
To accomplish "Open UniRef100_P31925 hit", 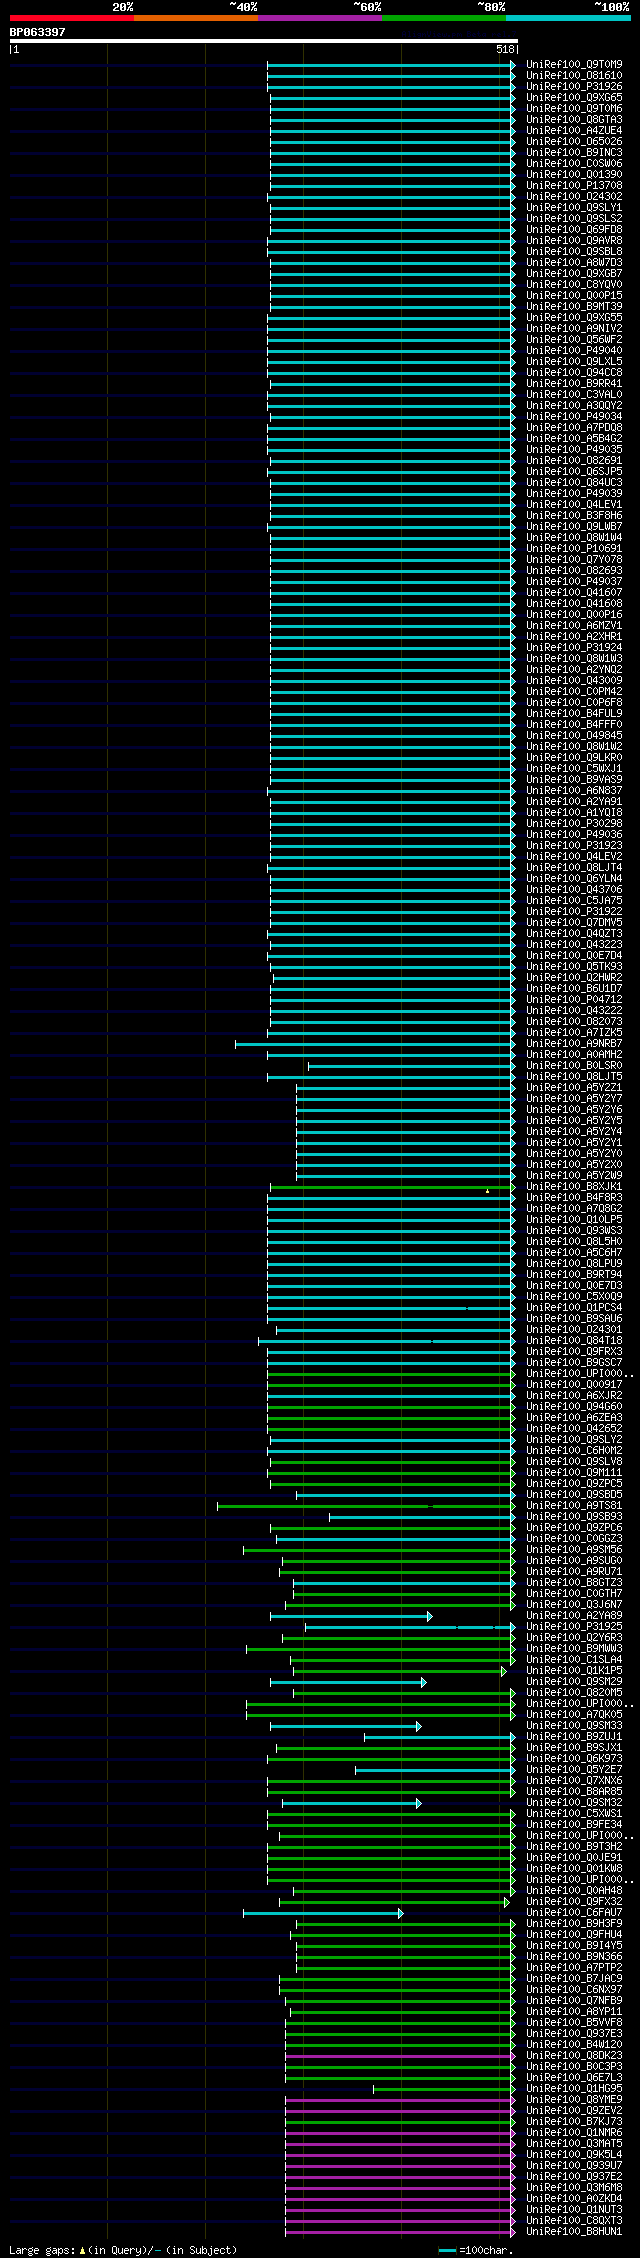I will [575, 1627].
